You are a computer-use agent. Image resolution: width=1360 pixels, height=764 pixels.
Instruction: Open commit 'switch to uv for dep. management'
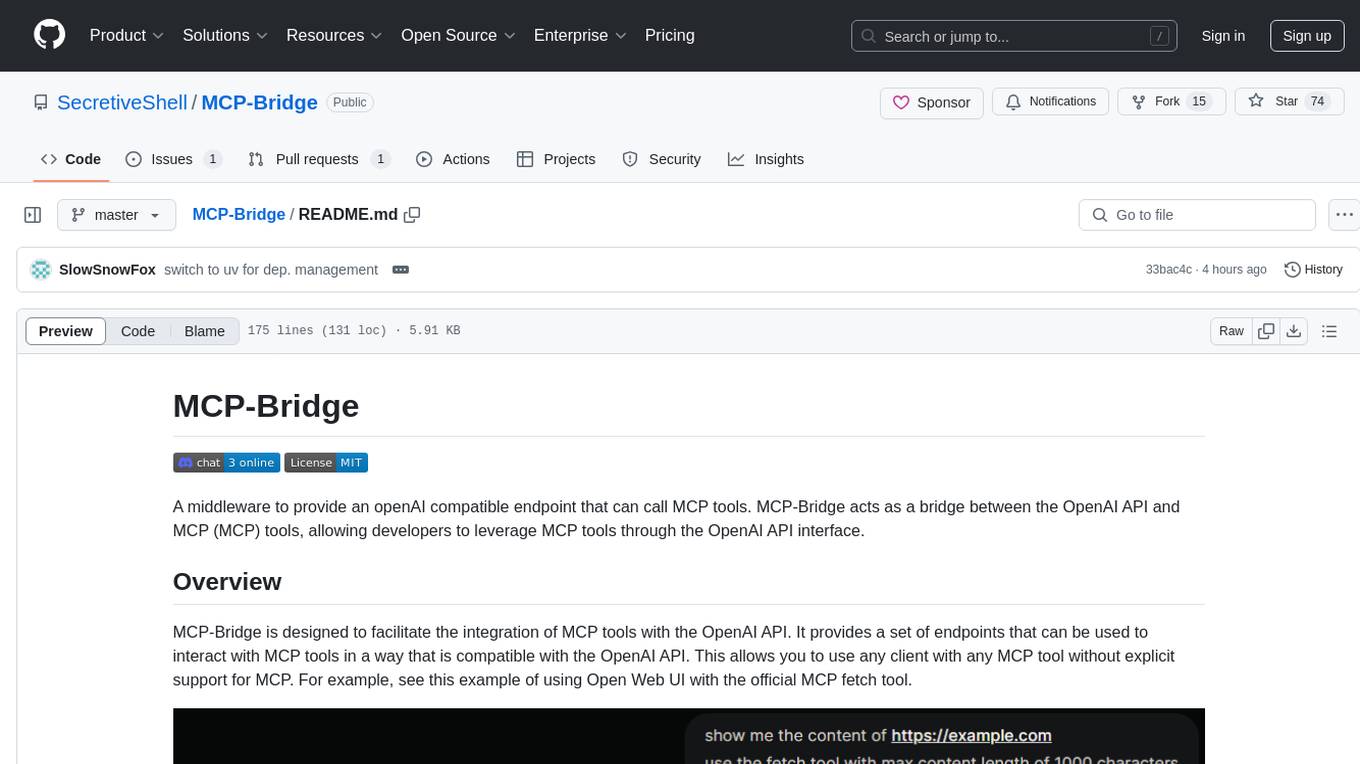pos(271,270)
